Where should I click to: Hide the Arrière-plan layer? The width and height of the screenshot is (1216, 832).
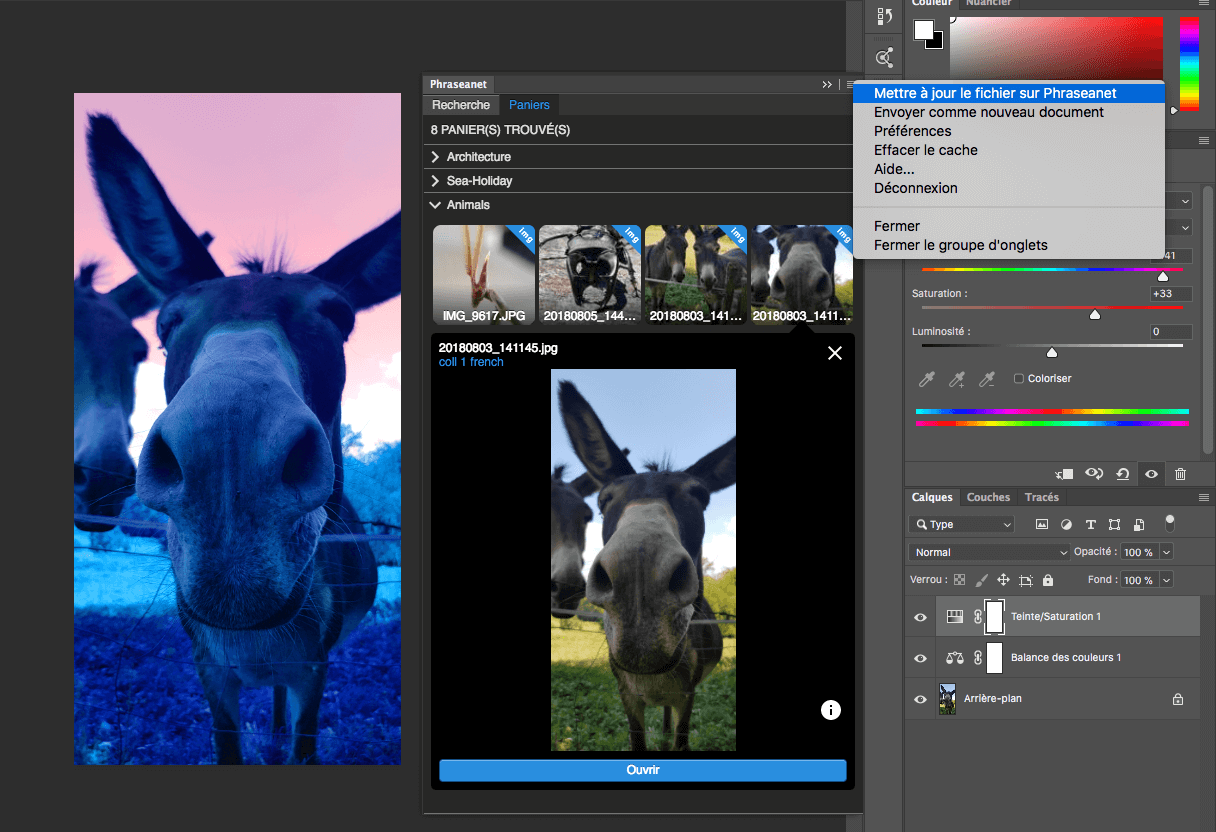point(919,698)
